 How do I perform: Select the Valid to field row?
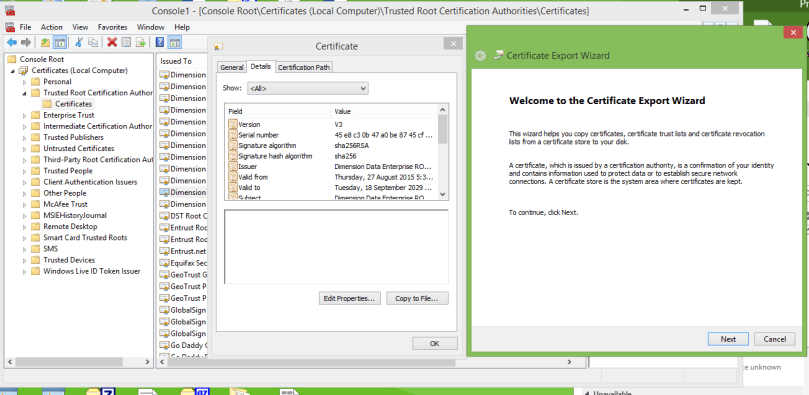[332, 188]
